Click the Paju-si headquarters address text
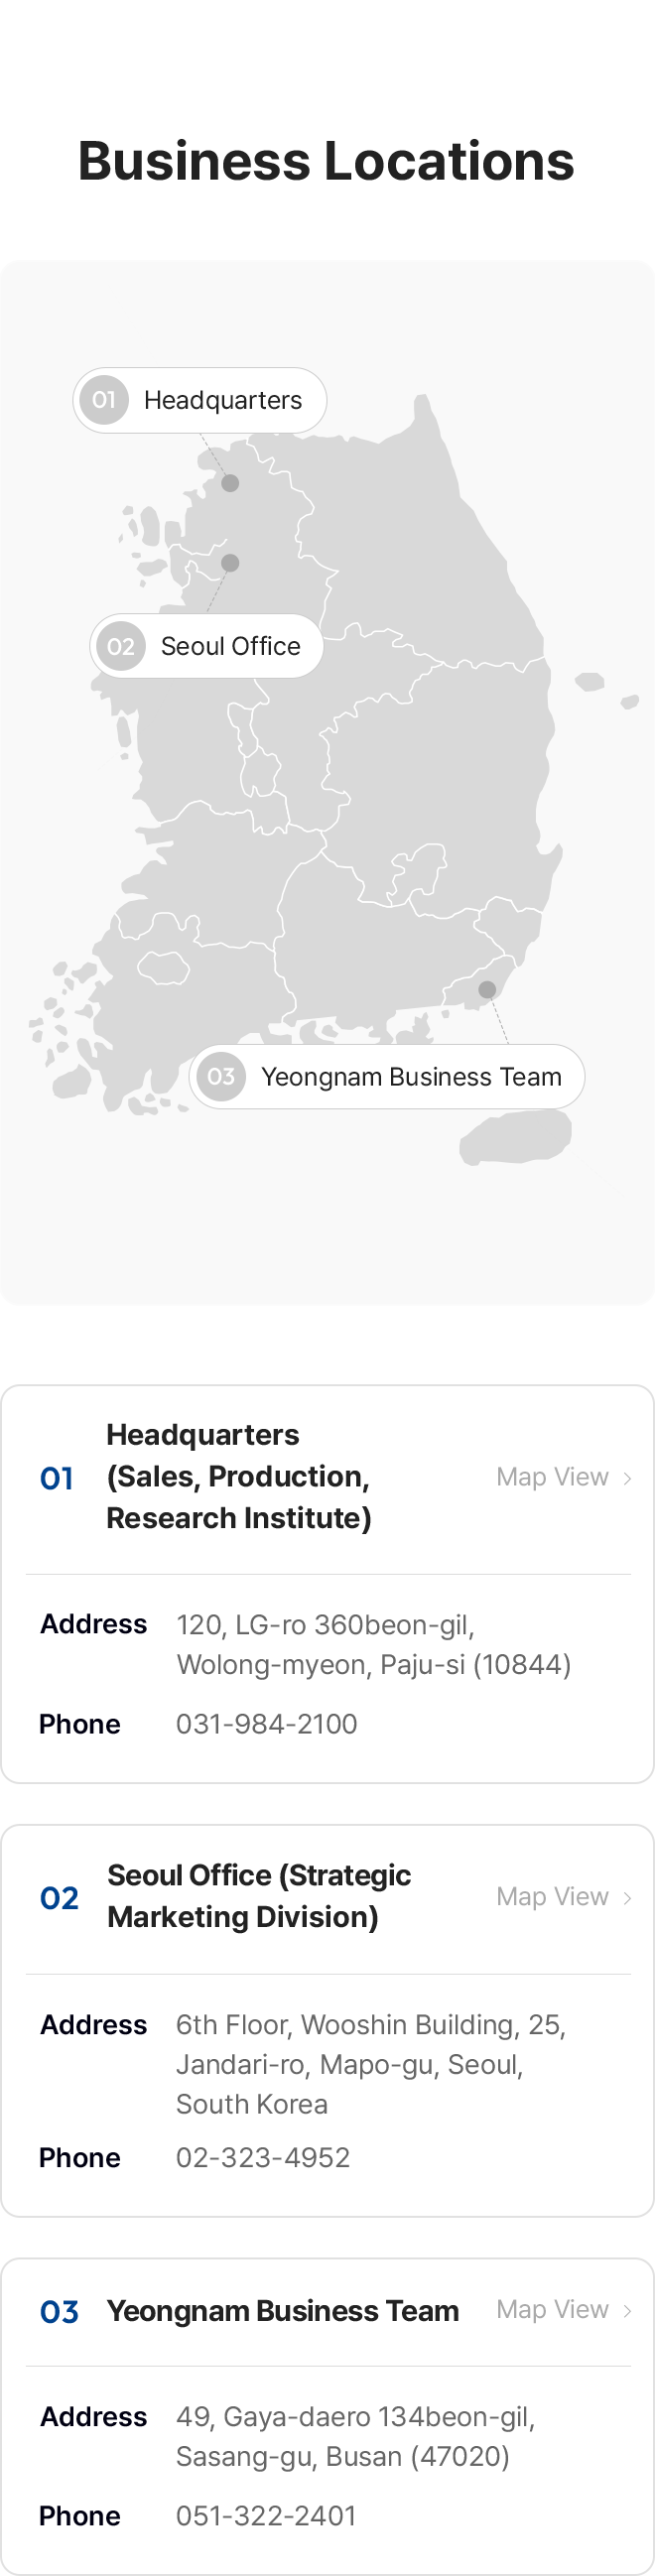 point(374,1644)
